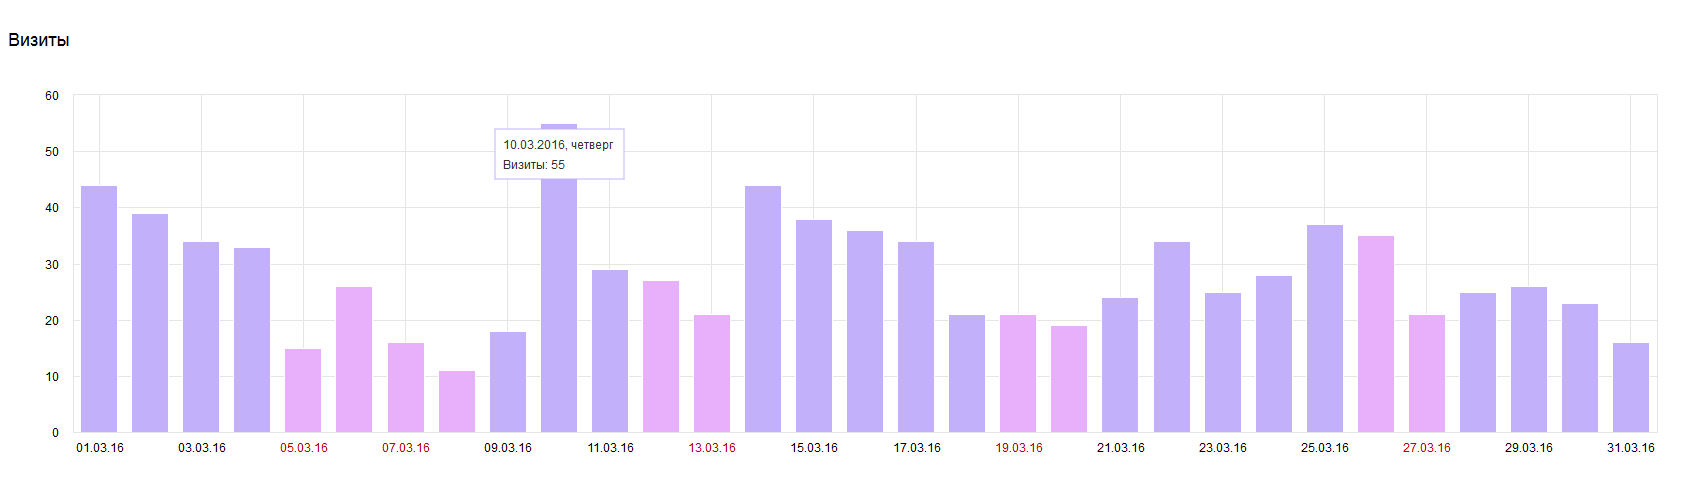Select the first bar dated 01.03.16
This screenshot has height=496, width=1682.
[x=99, y=309]
